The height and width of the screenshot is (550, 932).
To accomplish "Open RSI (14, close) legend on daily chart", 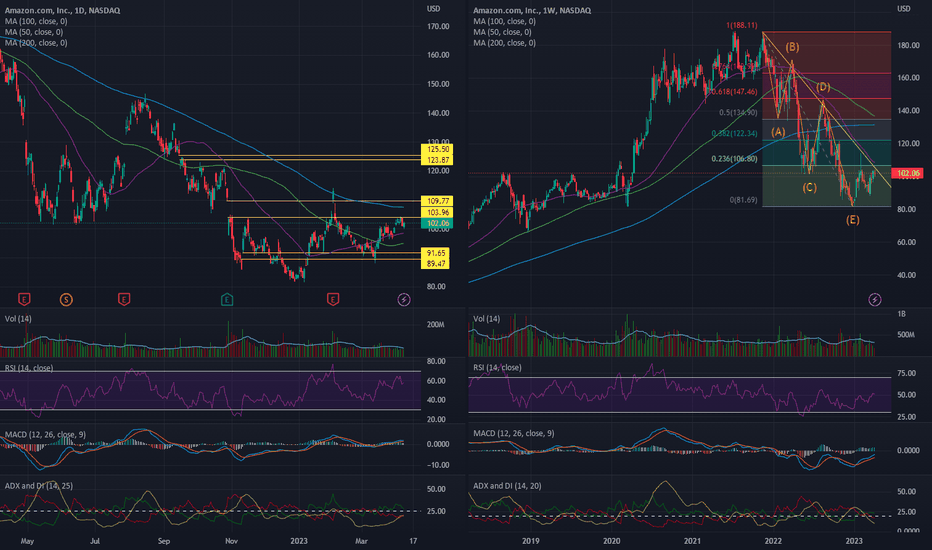I will tap(29, 368).
